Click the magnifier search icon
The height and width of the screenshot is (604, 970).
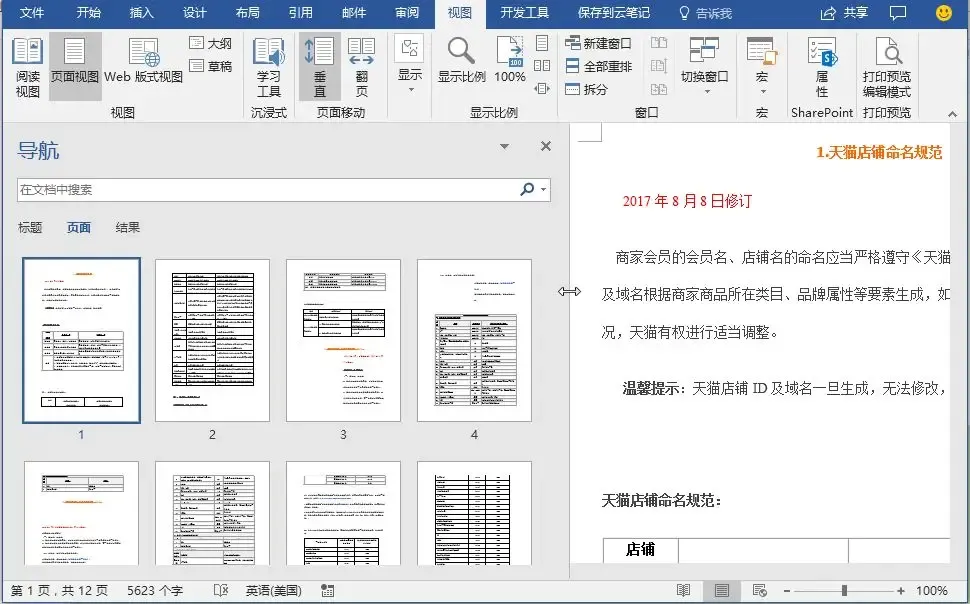[x=527, y=189]
